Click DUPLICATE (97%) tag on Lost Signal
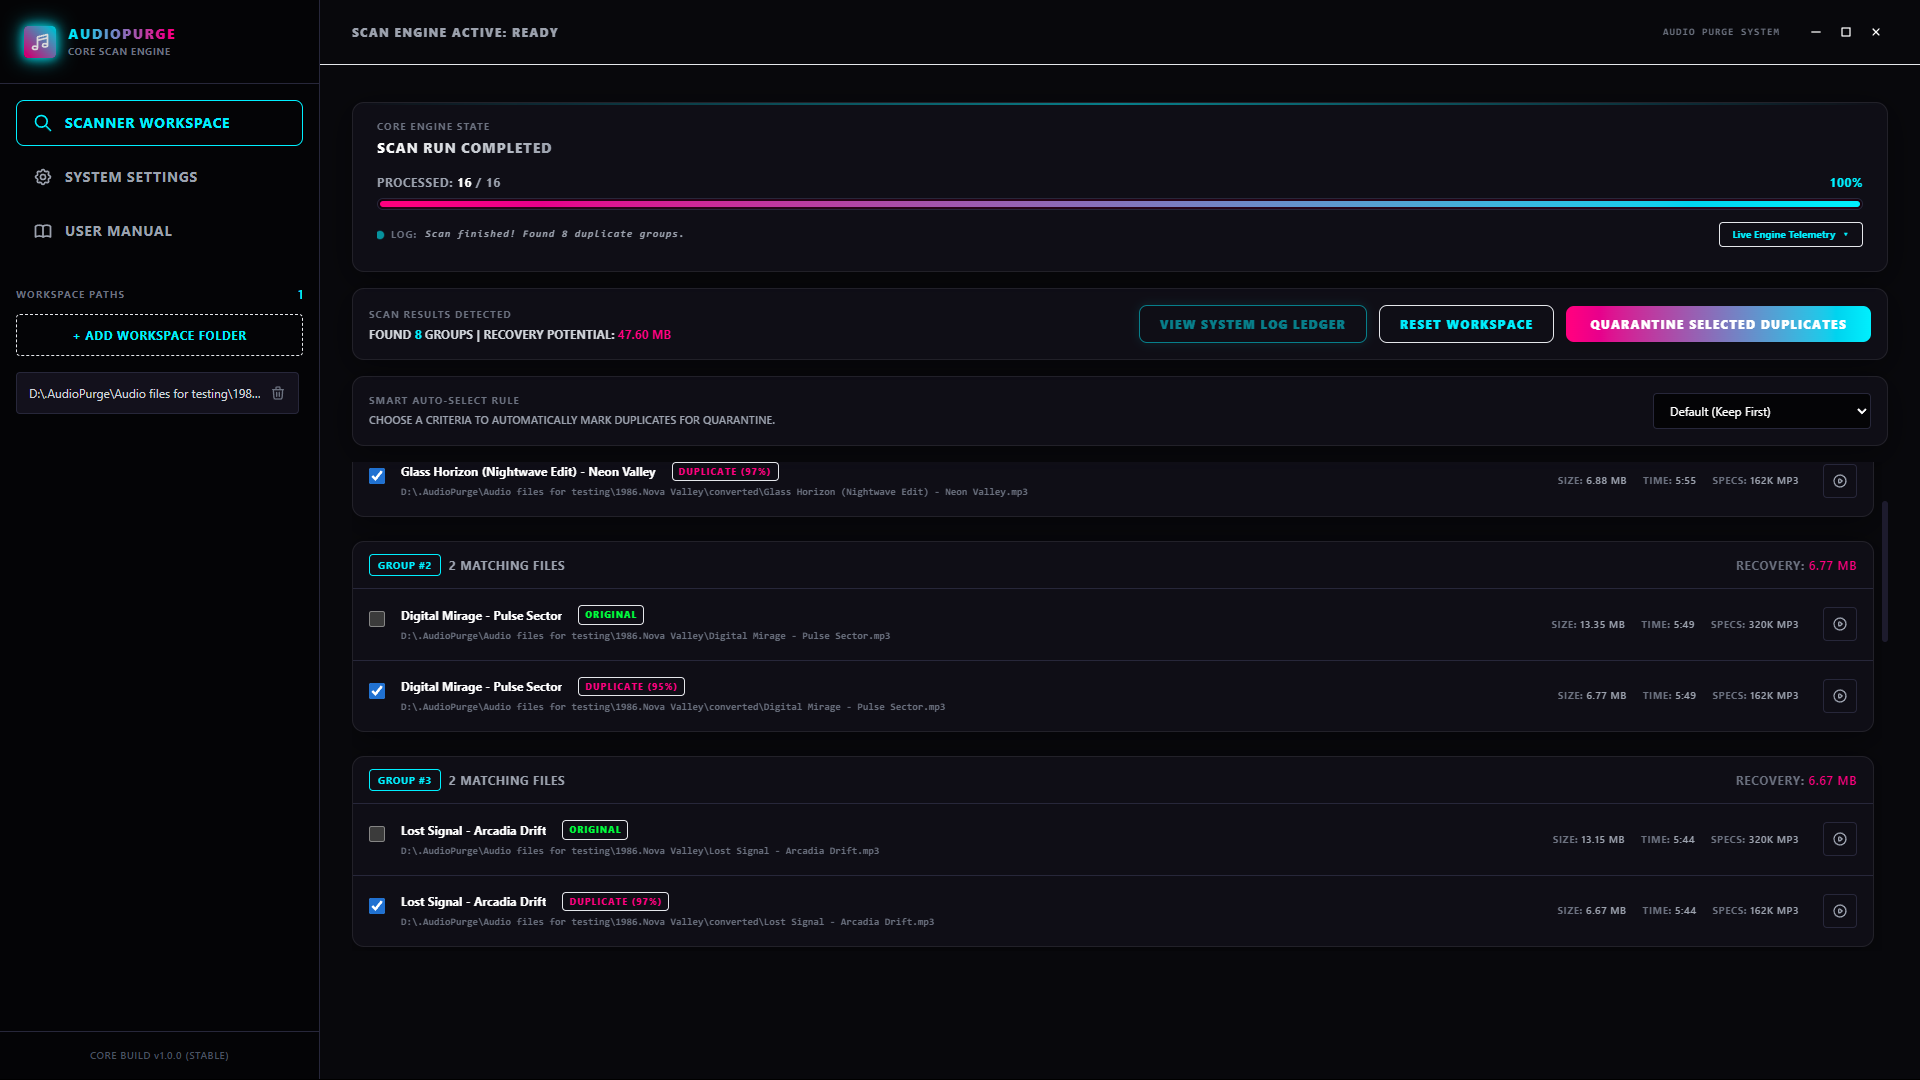Image resolution: width=1920 pixels, height=1080 pixels. coord(615,902)
